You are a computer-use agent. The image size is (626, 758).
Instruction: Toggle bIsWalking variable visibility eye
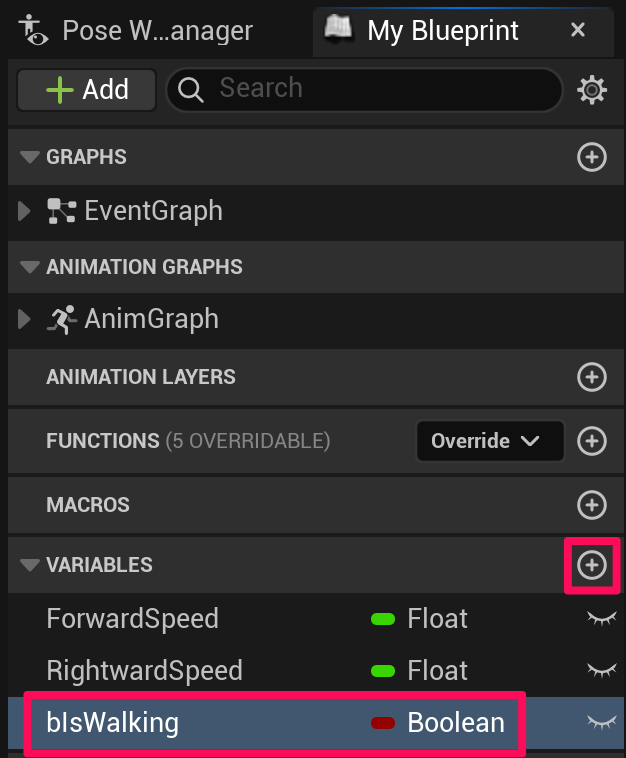pyautogui.click(x=601, y=721)
